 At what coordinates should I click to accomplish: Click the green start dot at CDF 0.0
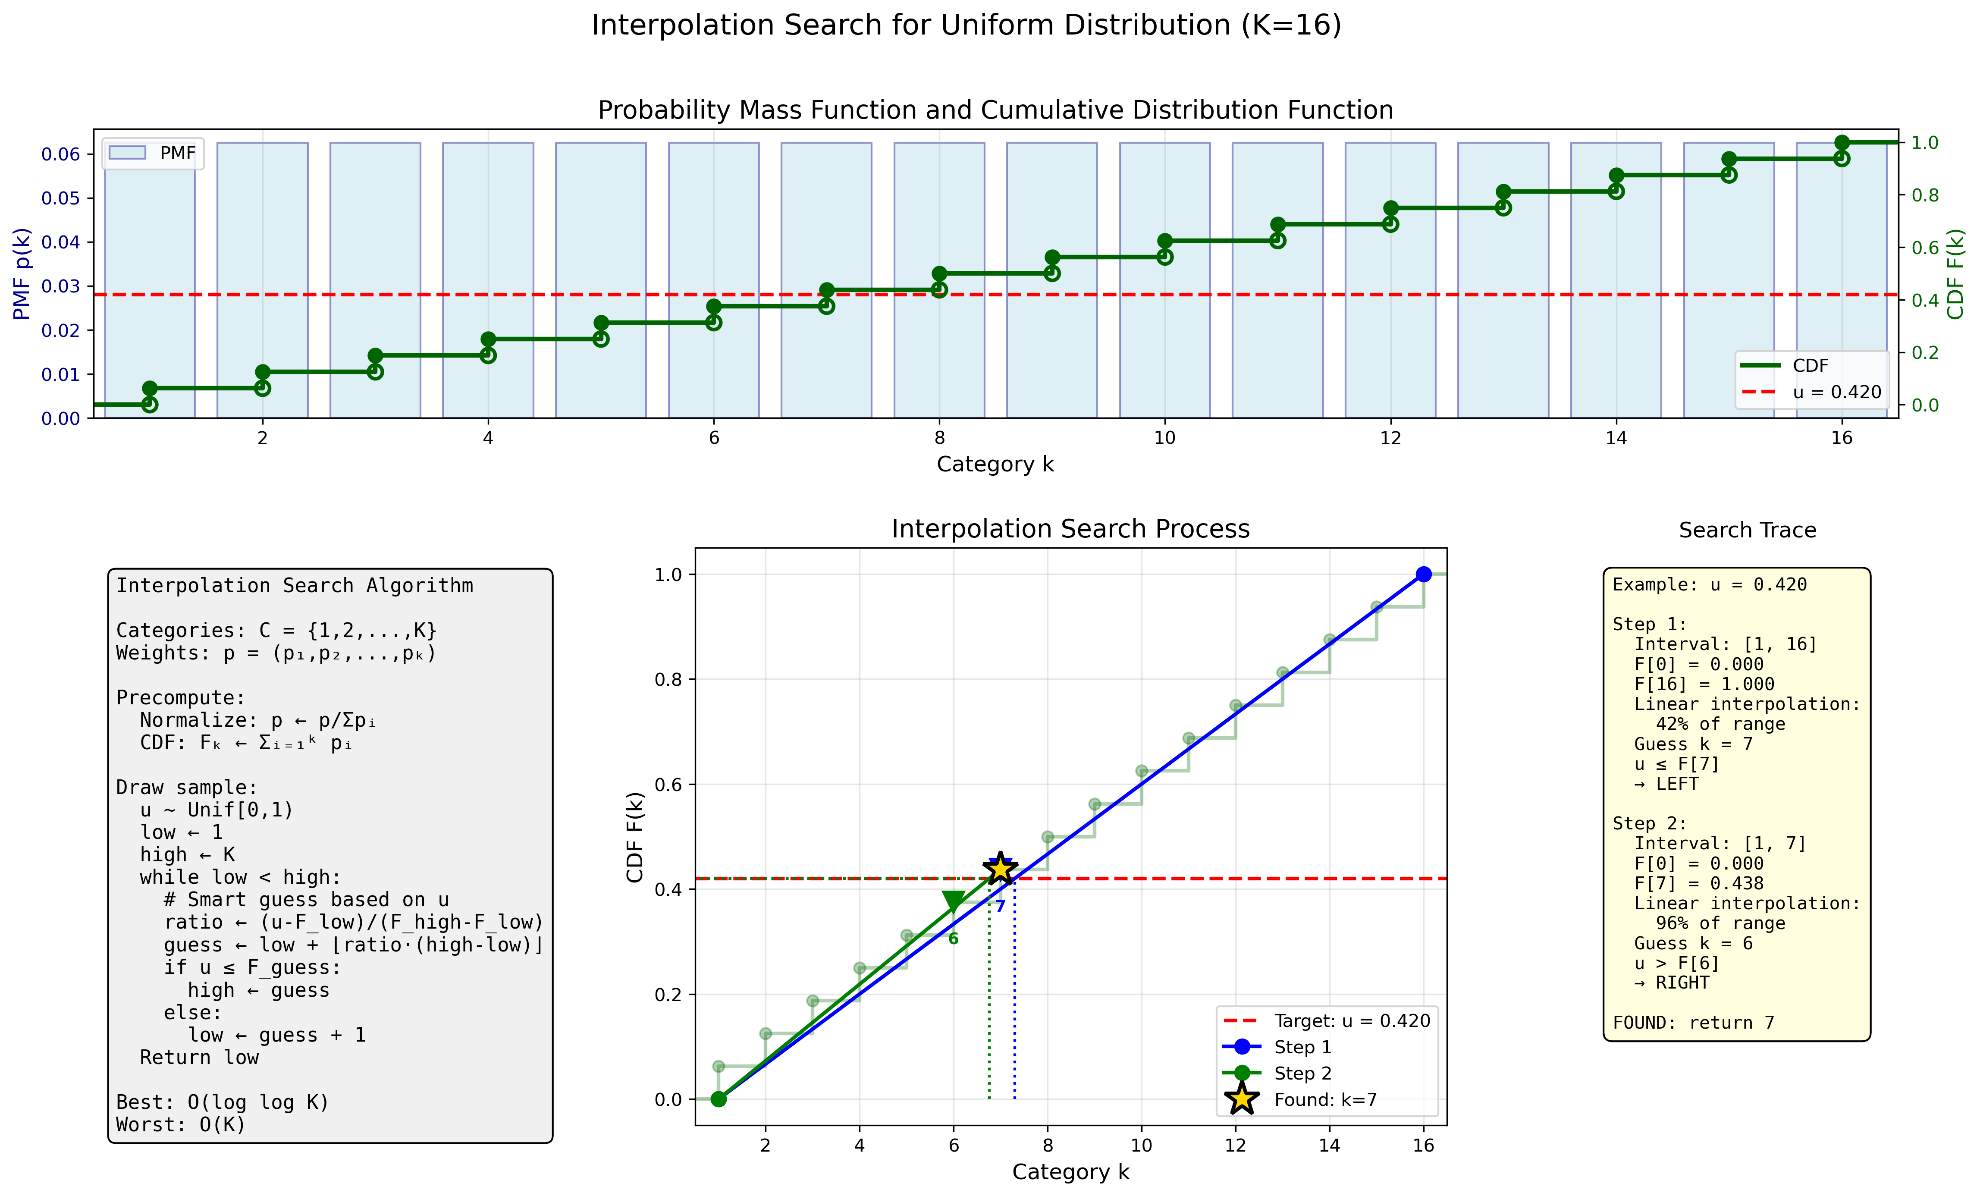(718, 1099)
